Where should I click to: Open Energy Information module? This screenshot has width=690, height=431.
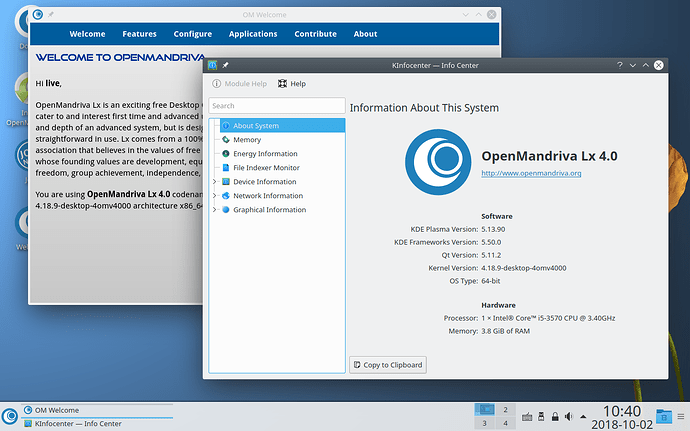tap(265, 154)
